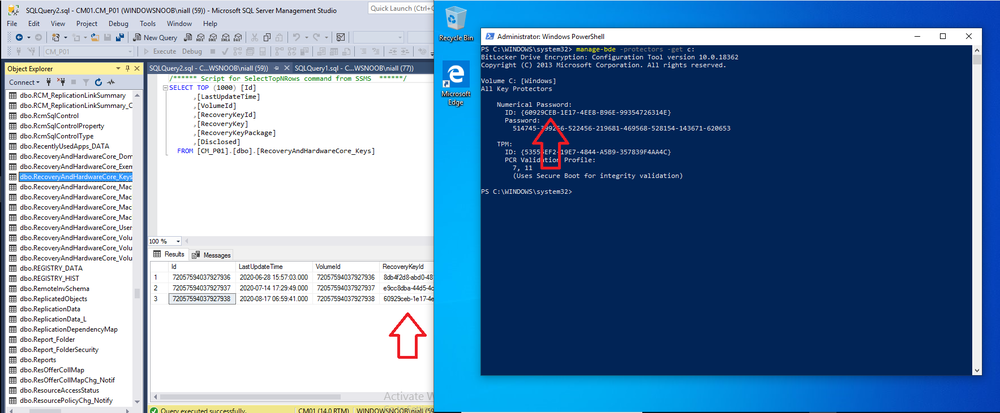Viewport: 1000px width, 413px height.
Task: Switch to the Messages tab
Action: coord(212,254)
